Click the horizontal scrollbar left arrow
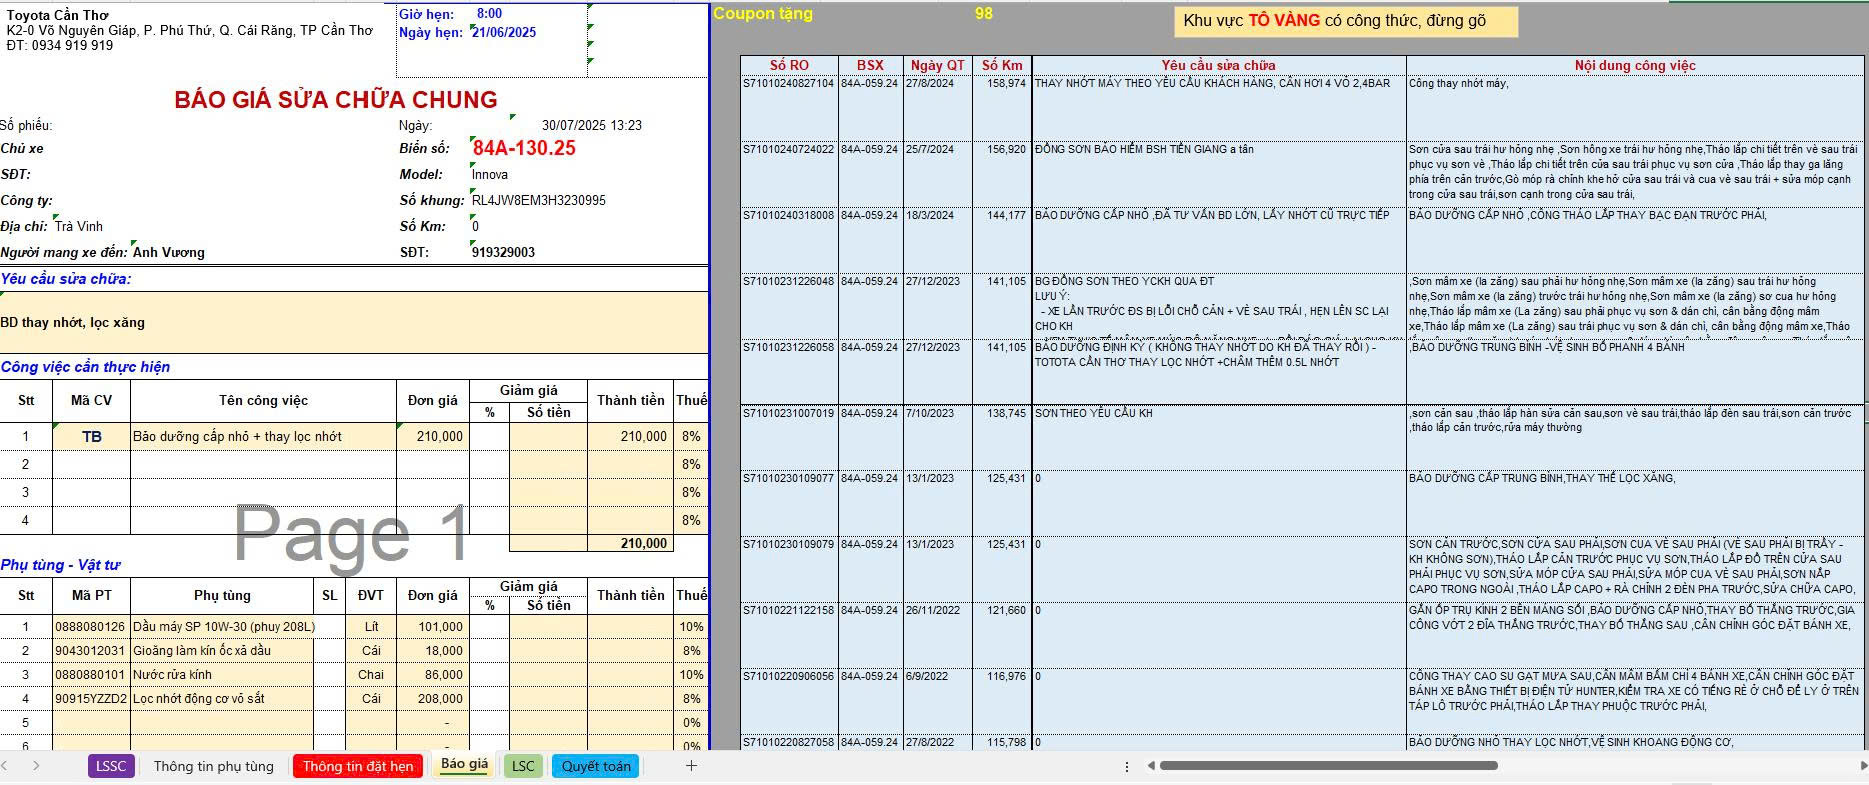This screenshot has width=1869, height=785. click(x=1151, y=766)
